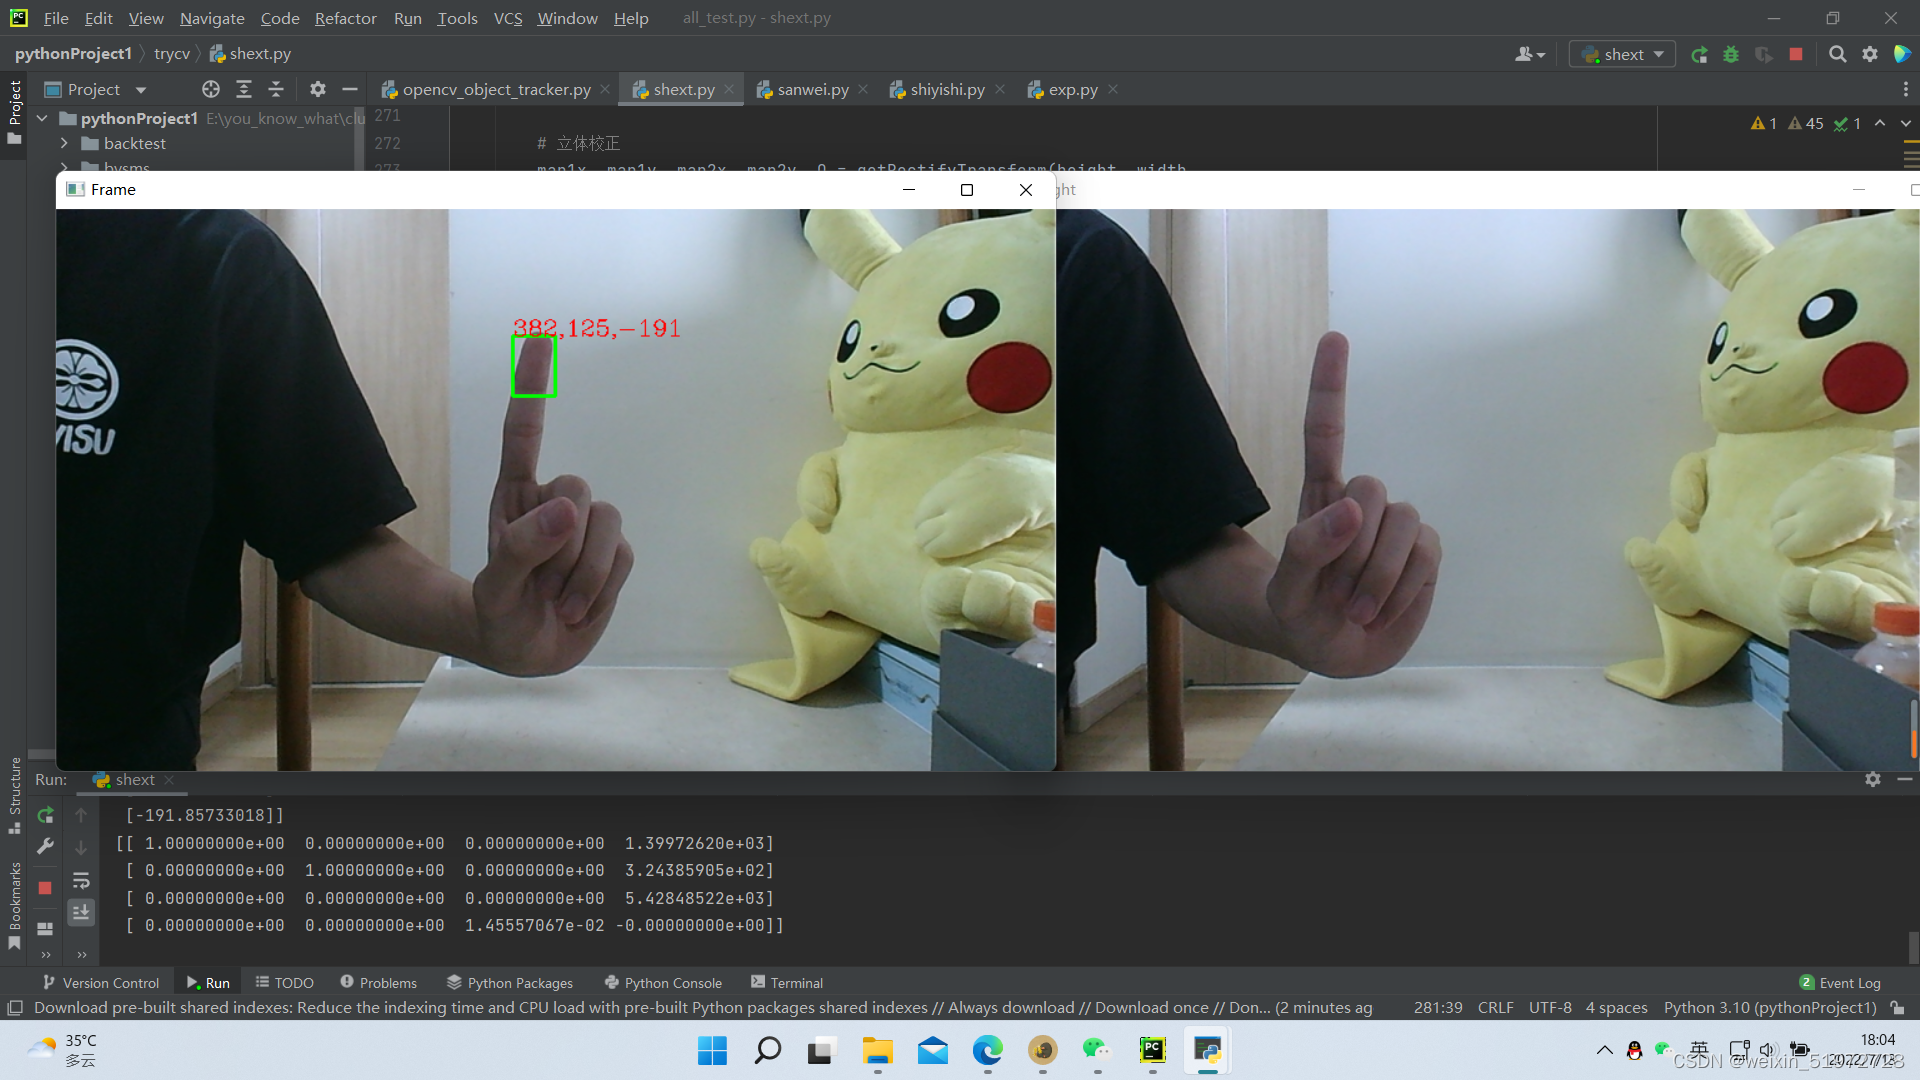Open Microsoft Edge from the taskbar
1920x1080 pixels.
pyautogui.click(x=987, y=1050)
